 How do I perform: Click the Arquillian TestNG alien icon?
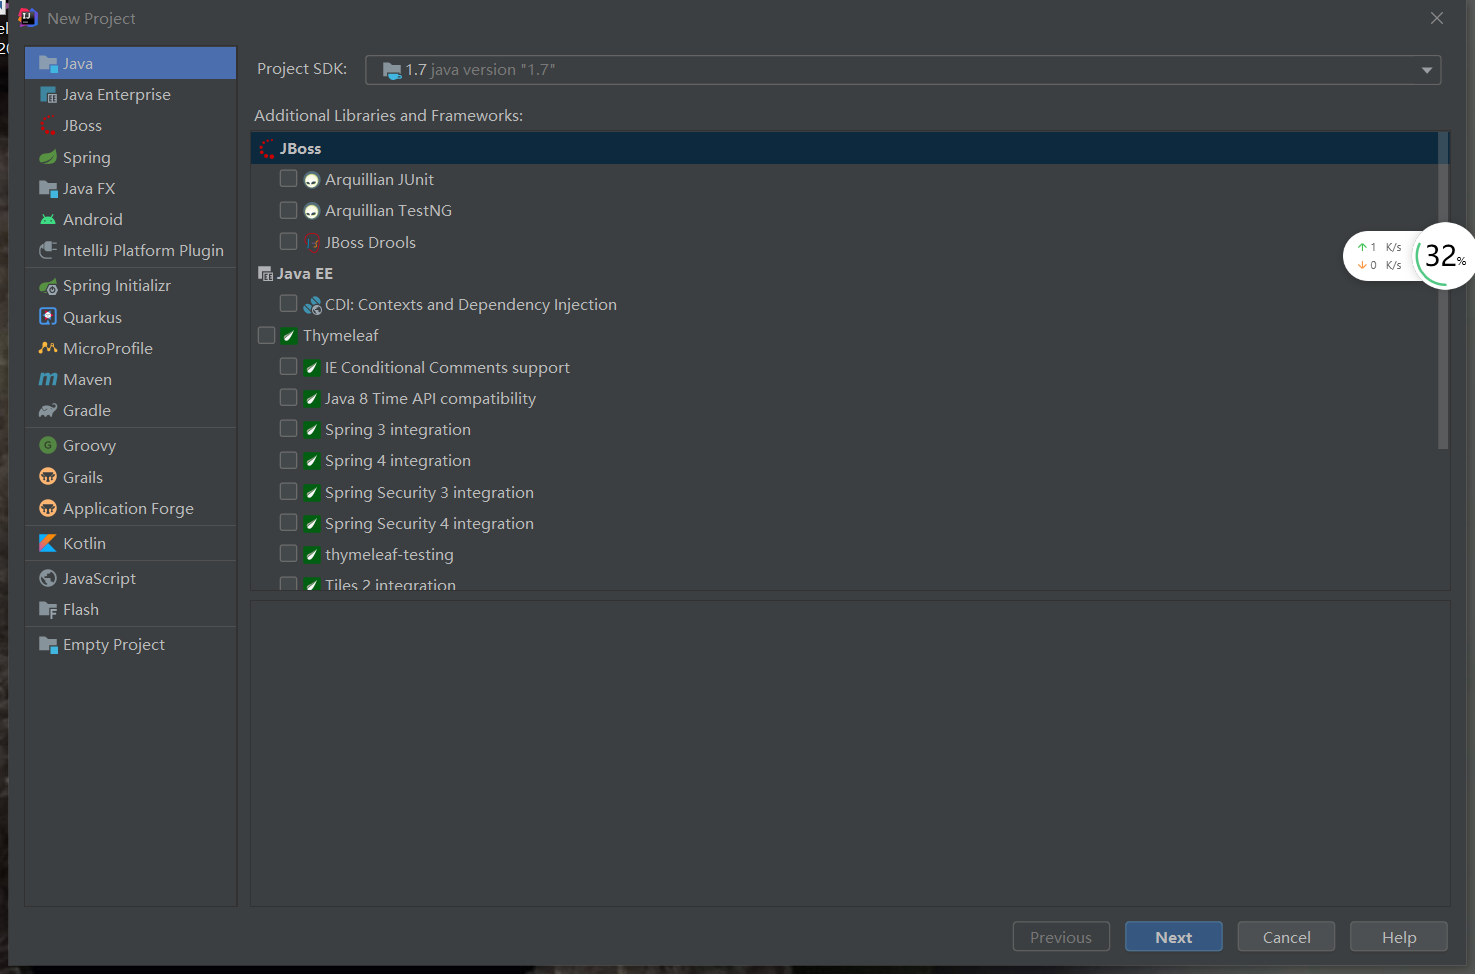coord(312,211)
